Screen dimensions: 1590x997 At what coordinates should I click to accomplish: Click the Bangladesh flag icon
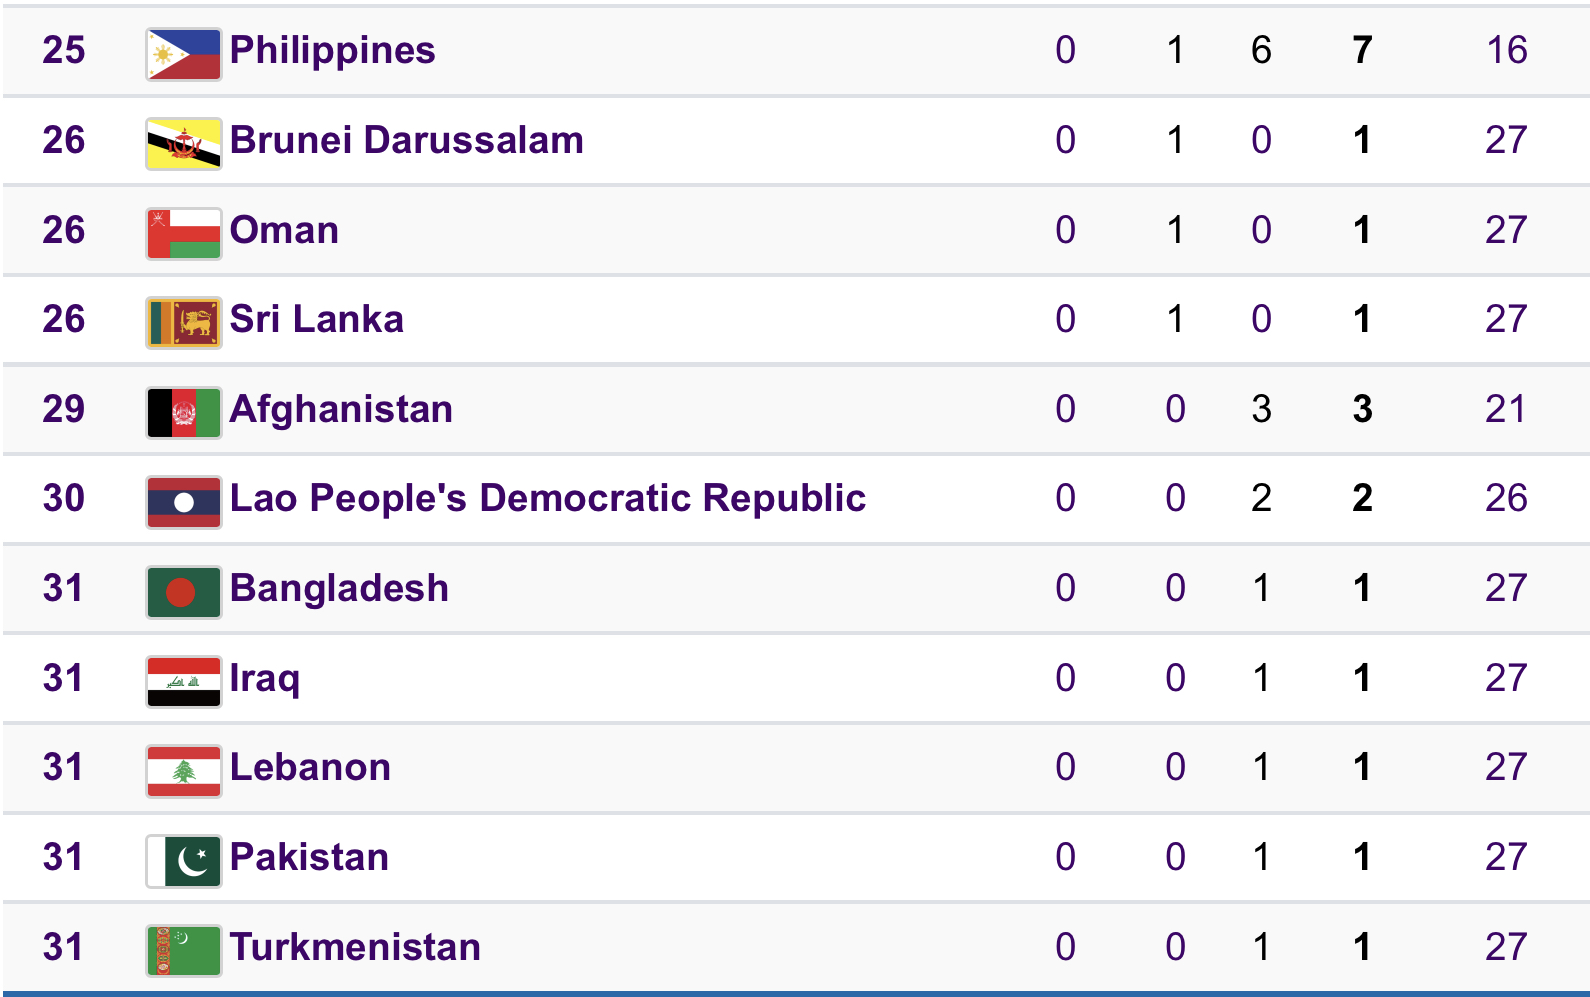coord(183,592)
